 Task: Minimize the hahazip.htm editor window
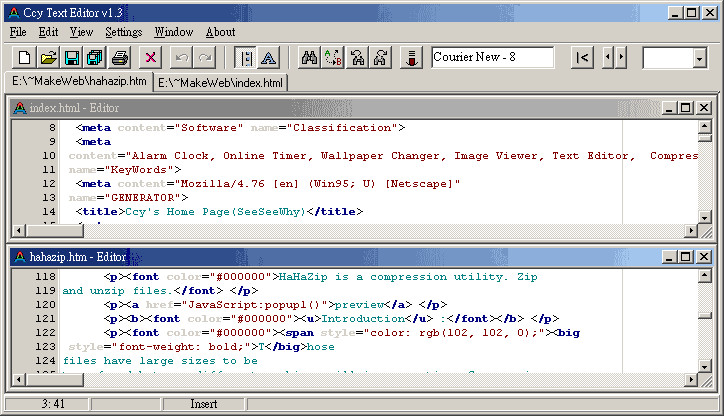tap(669, 257)
